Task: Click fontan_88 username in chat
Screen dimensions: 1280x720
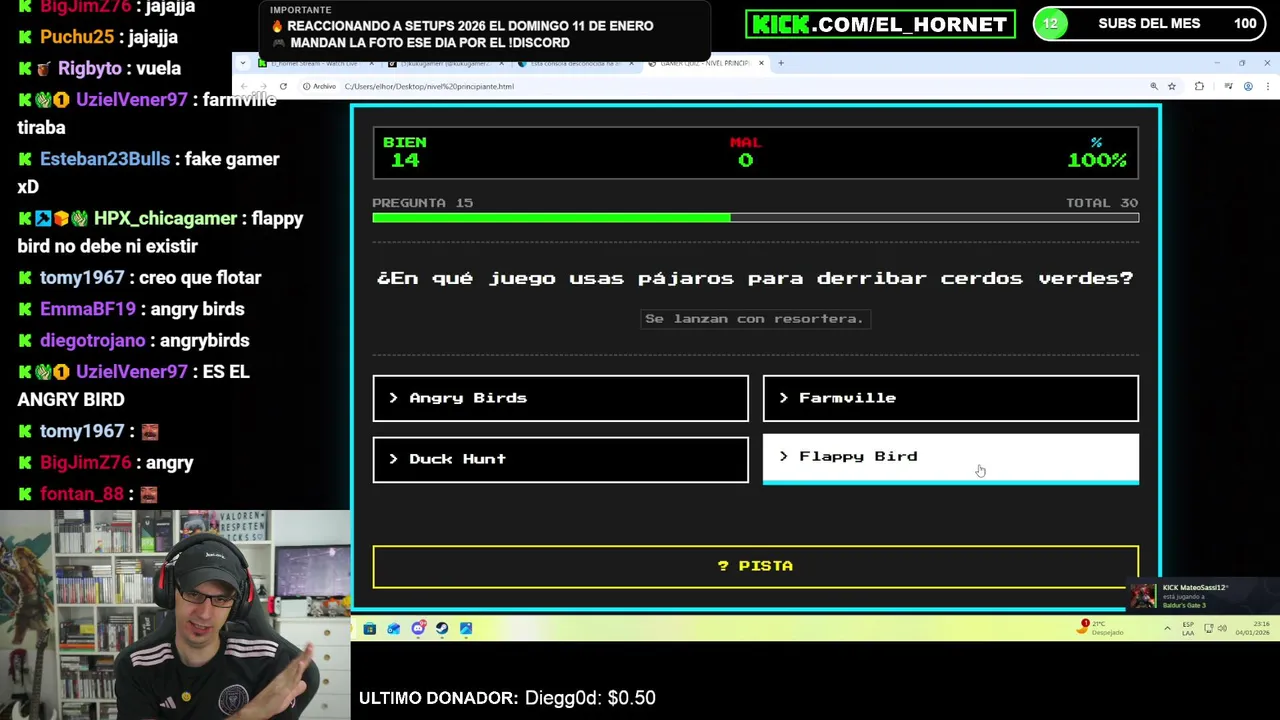Action: tap(82, 494)
